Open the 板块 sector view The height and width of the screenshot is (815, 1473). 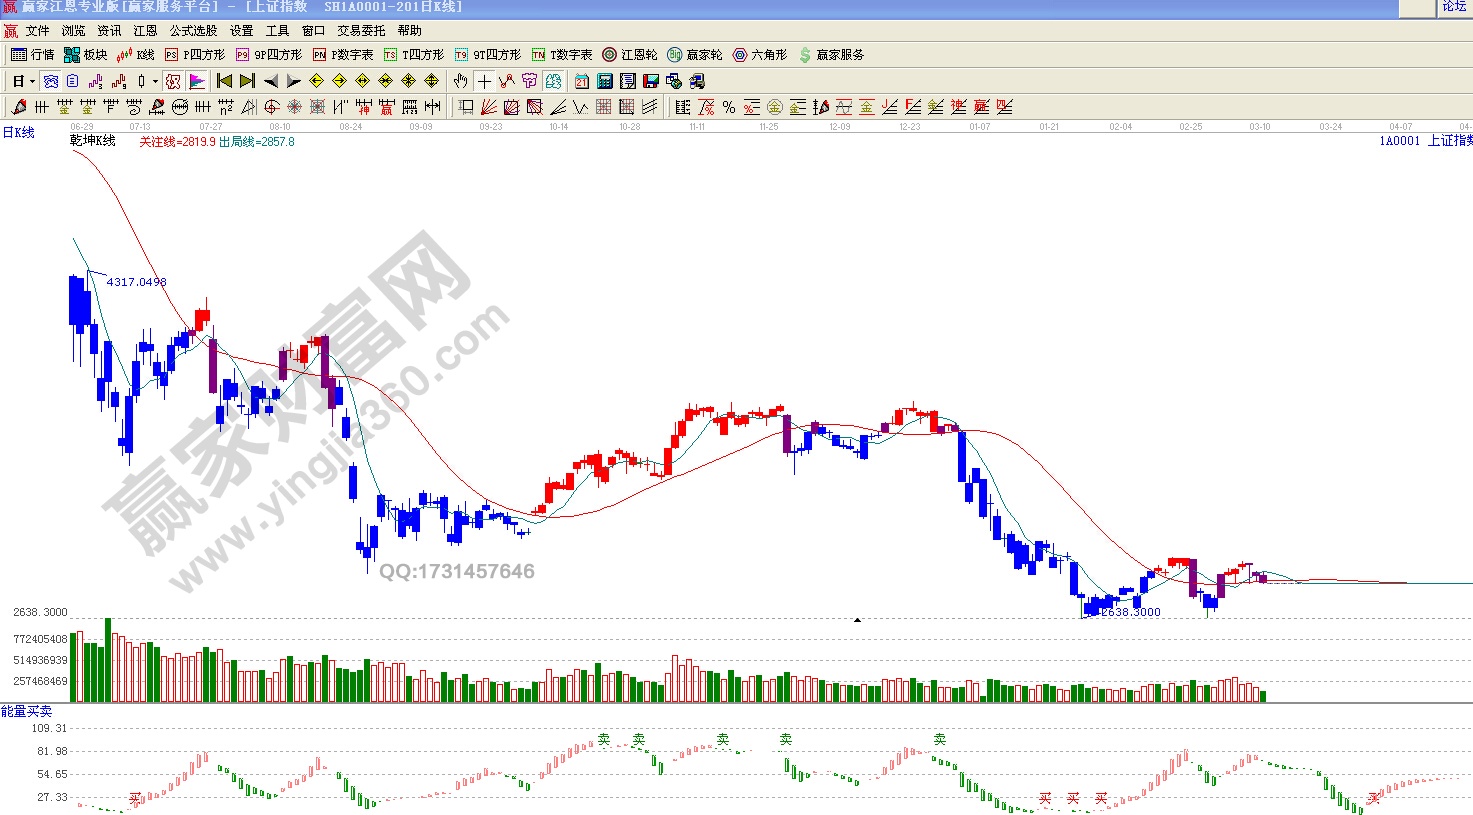(86, 55)
